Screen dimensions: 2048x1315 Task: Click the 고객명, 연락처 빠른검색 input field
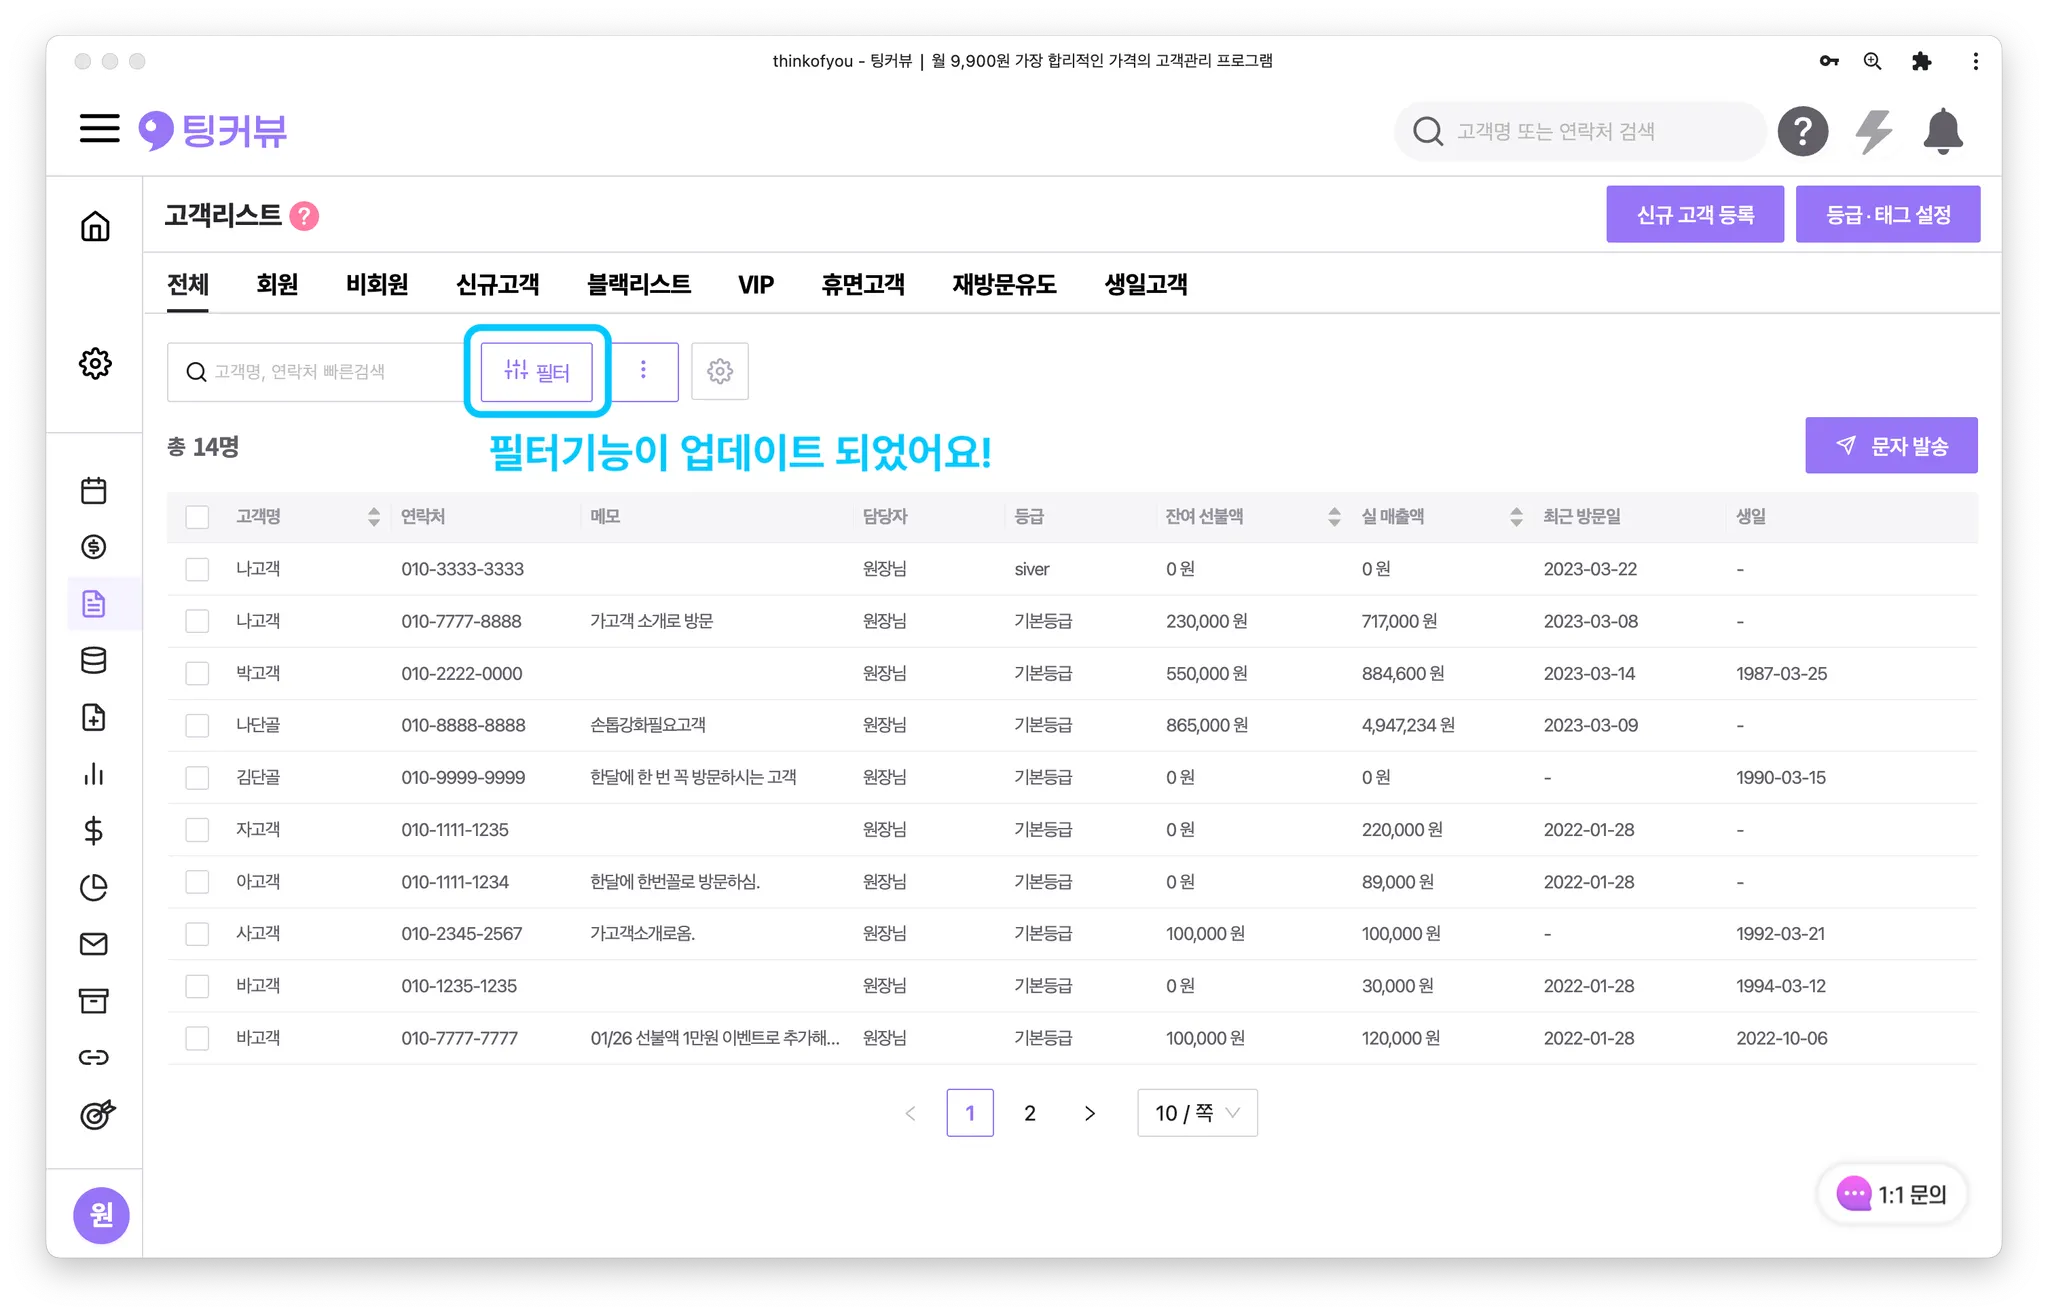(320, 372)
